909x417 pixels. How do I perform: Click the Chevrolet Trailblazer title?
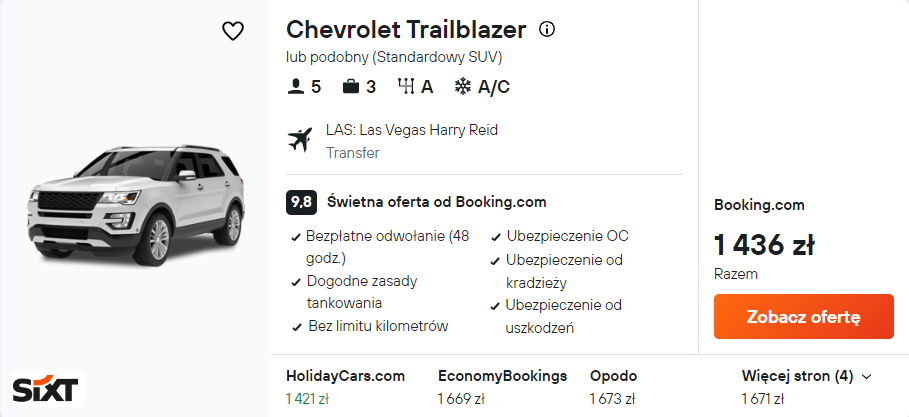point(406,30)
